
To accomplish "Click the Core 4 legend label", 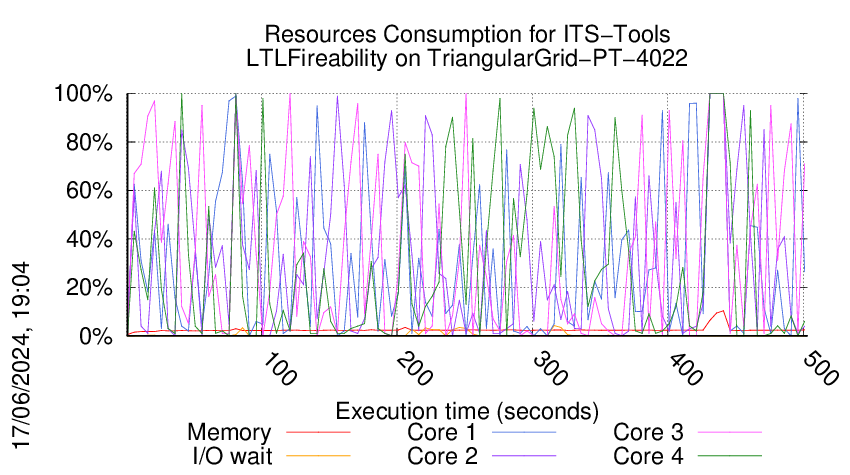I will [648, 456].
